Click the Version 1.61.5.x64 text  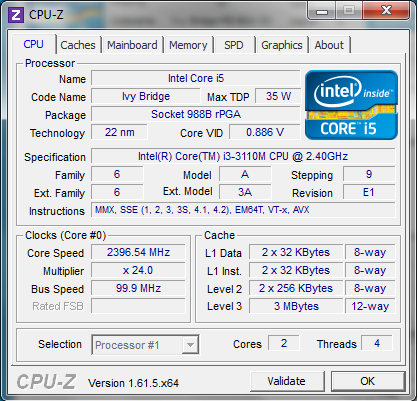coord(133,383)
